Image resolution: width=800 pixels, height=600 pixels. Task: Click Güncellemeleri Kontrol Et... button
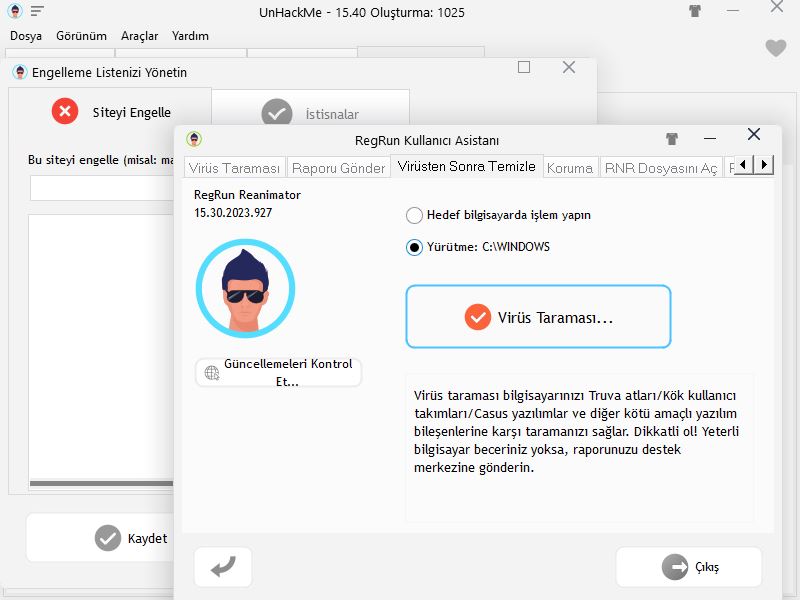279,372
